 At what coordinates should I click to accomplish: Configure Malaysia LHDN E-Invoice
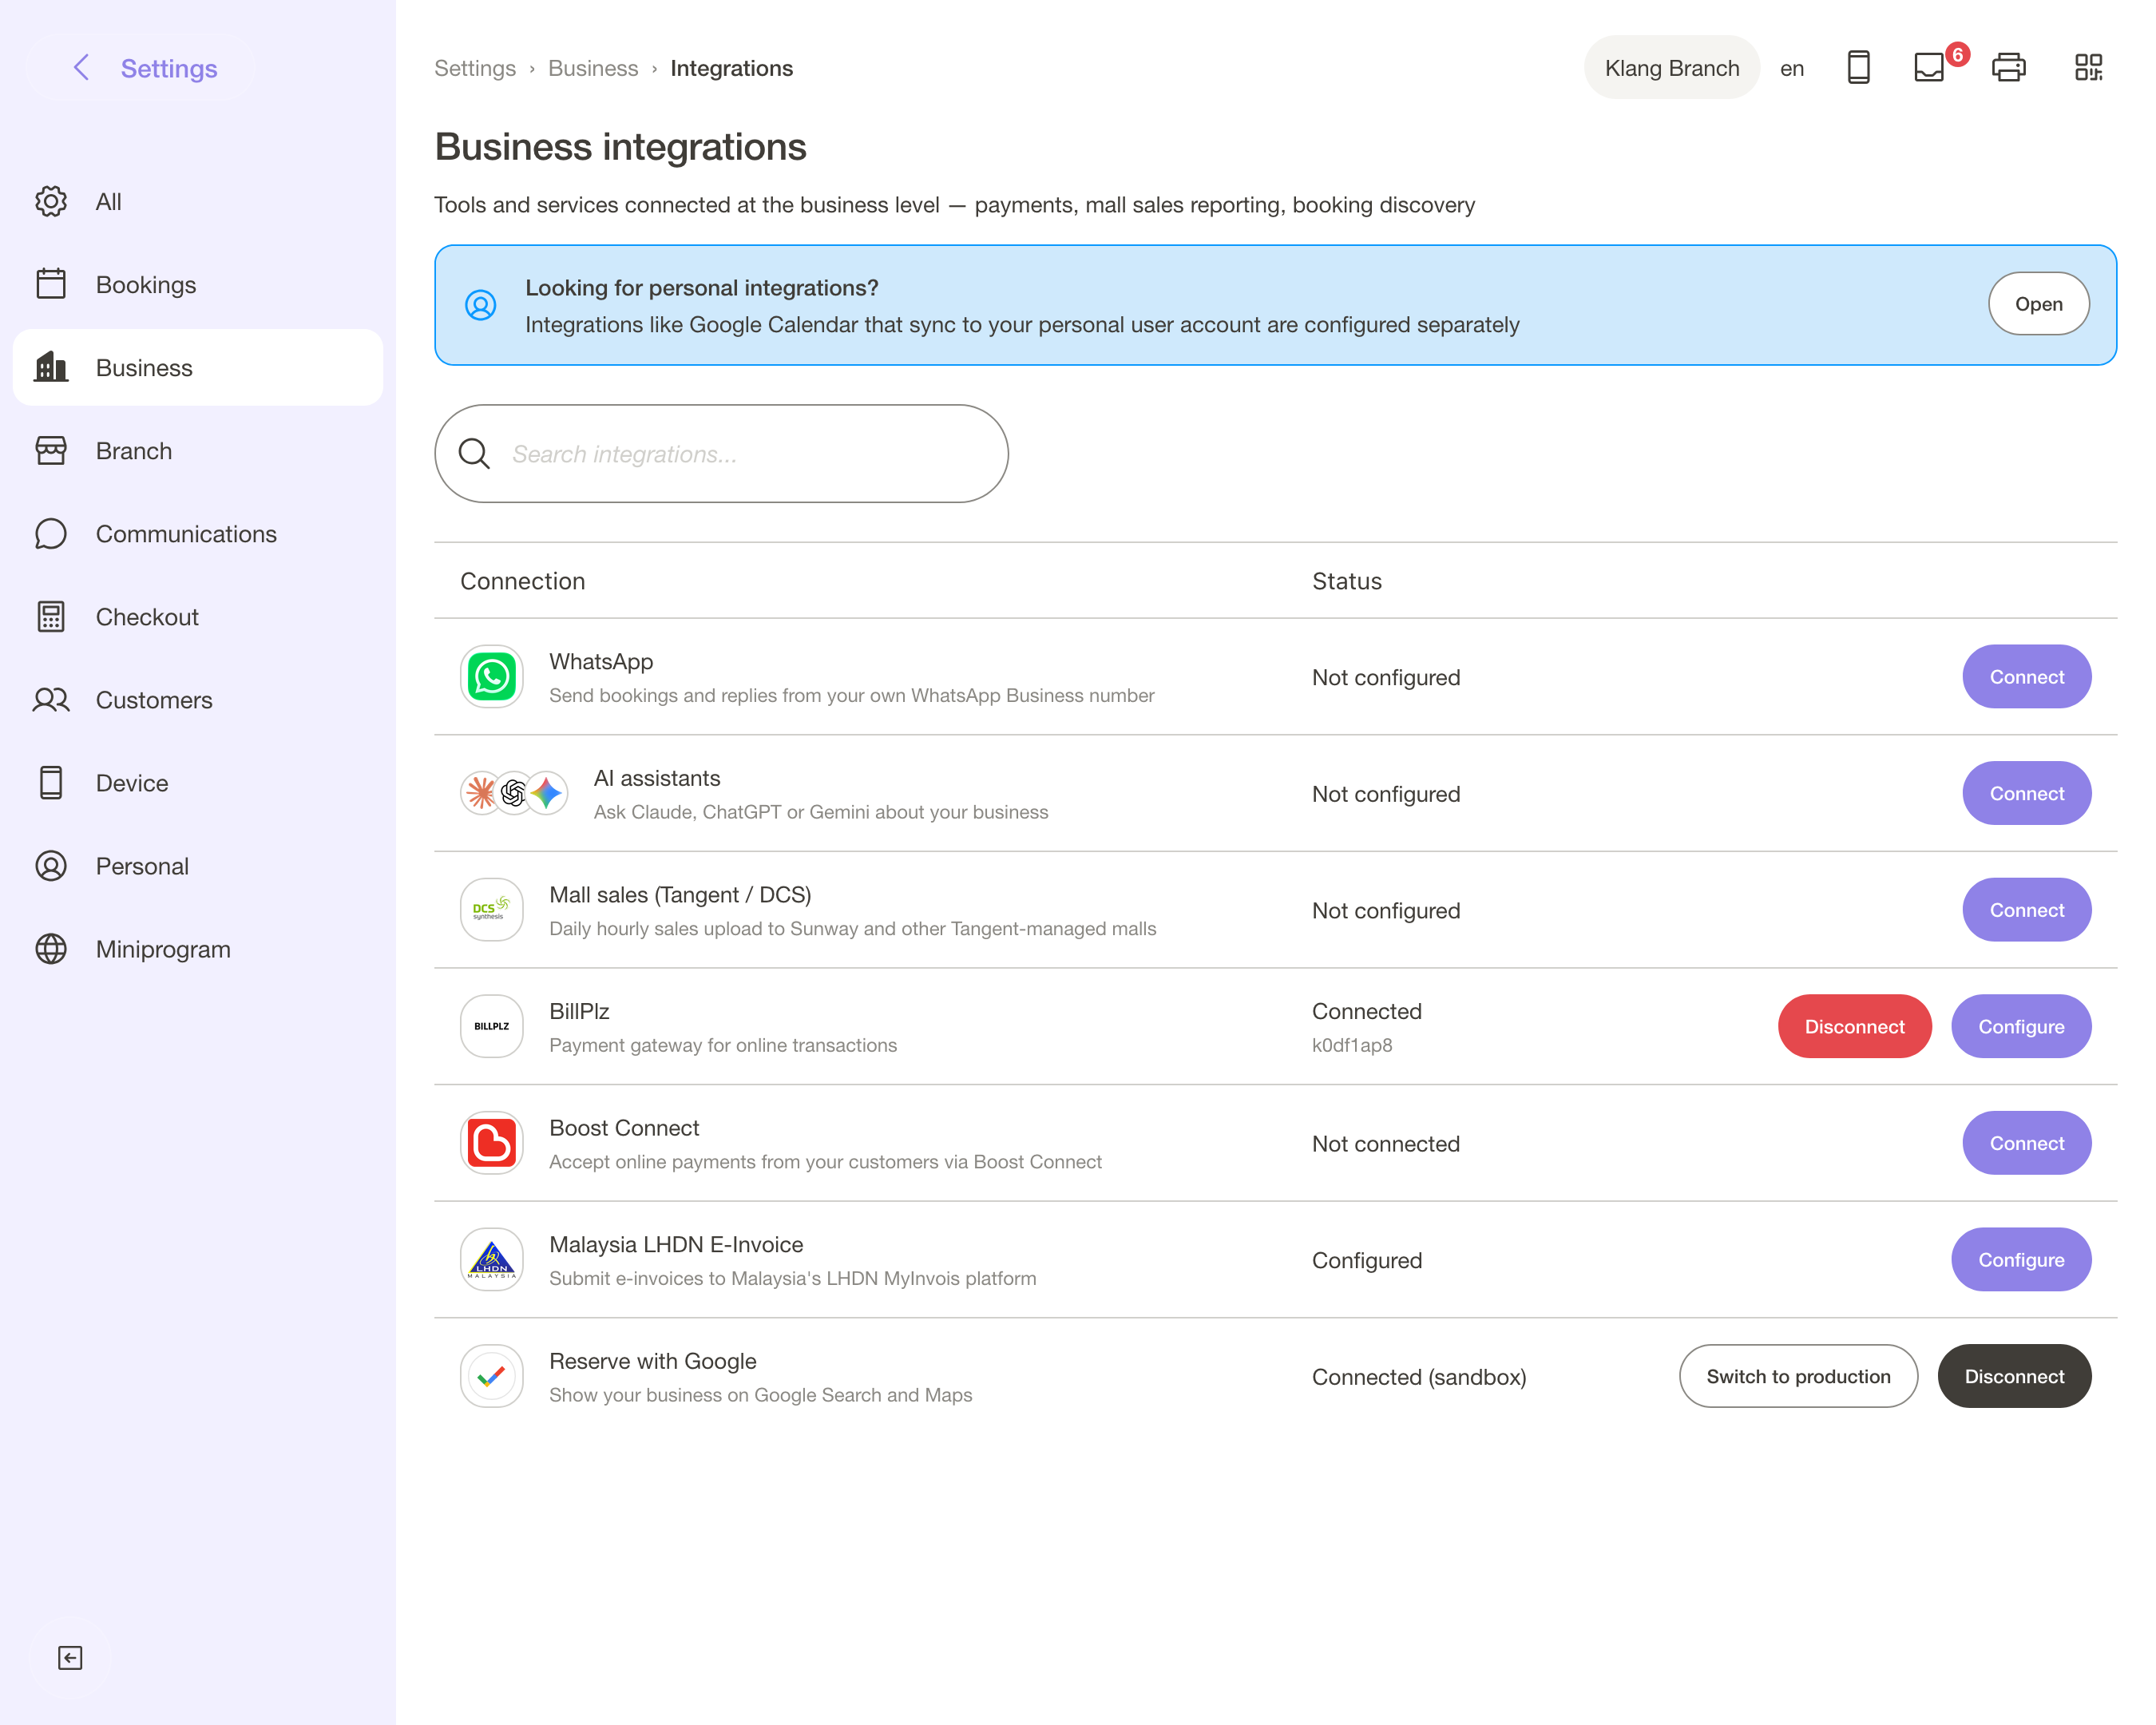(2021, 1260)
